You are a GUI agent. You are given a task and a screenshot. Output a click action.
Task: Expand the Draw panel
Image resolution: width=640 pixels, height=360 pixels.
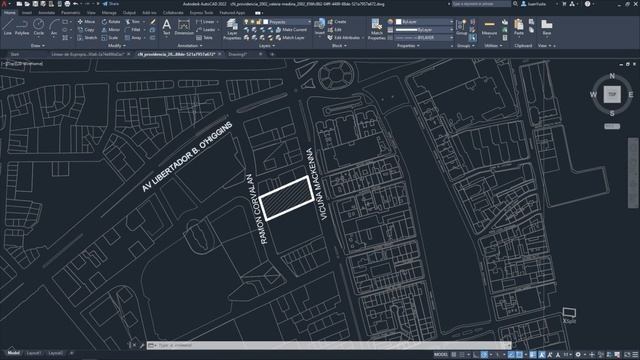click(x=38, y=46)
